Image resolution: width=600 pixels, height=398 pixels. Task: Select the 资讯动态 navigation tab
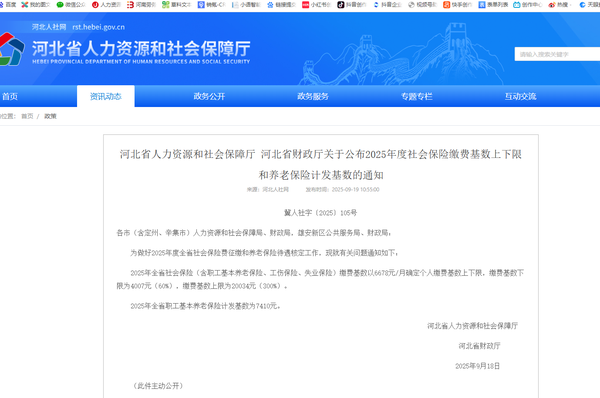coord(106,96)
